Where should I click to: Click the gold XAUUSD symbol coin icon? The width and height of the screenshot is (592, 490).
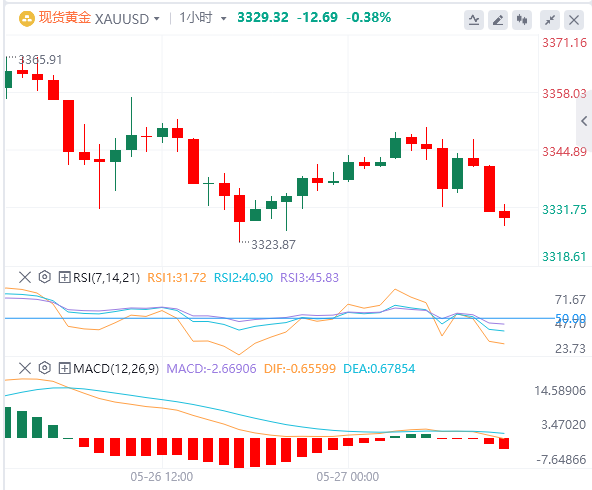27,18
